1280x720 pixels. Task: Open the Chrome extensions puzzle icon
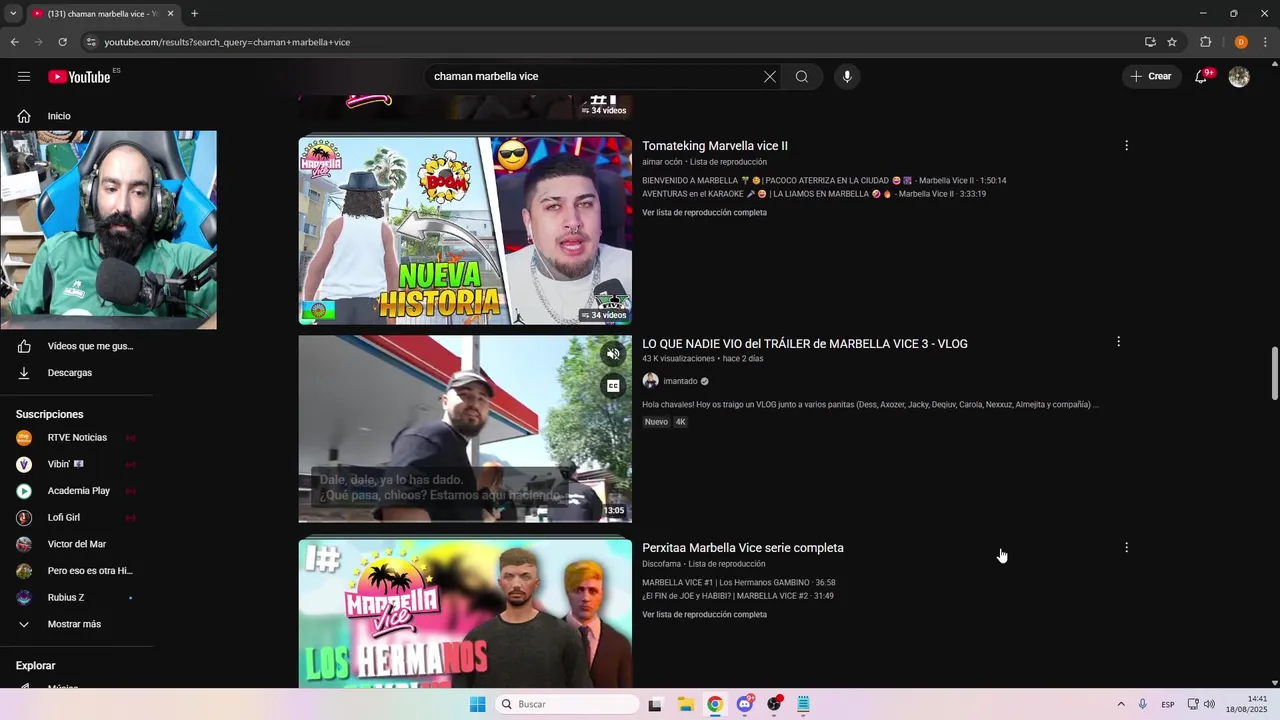tap(1205, 42)
